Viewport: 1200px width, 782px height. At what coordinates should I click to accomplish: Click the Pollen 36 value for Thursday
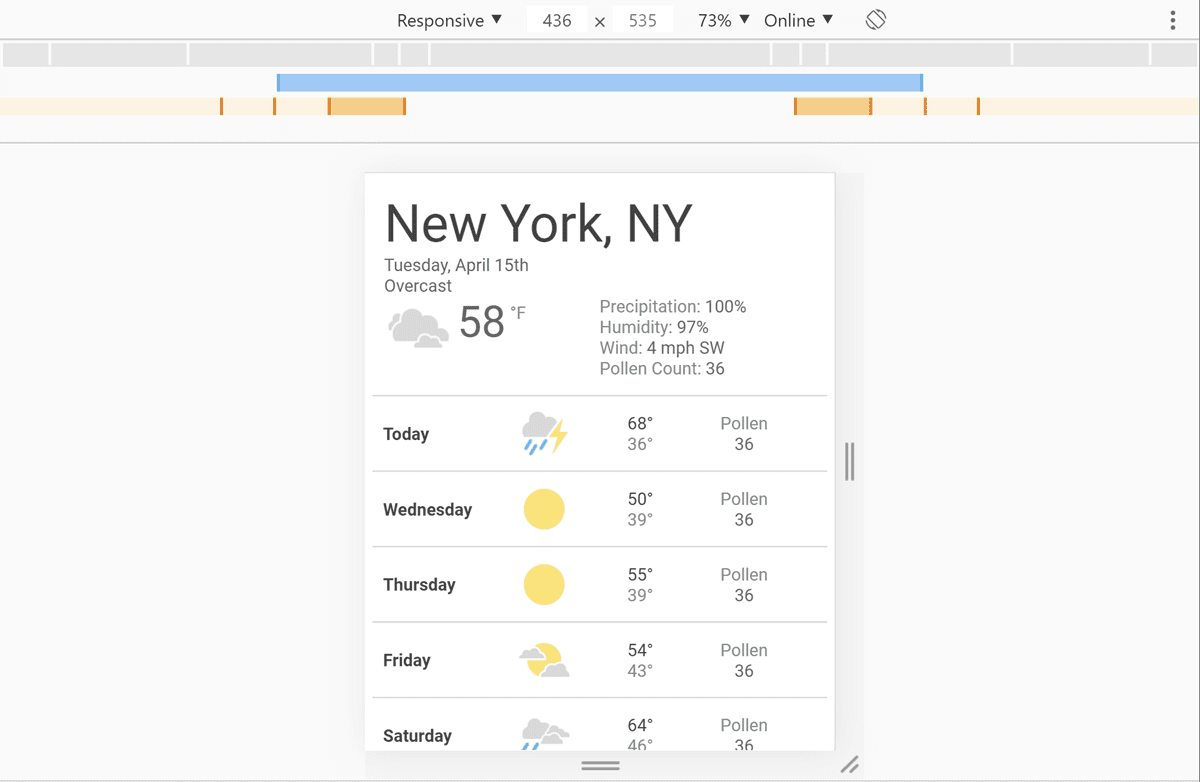(x=744, y=584)
